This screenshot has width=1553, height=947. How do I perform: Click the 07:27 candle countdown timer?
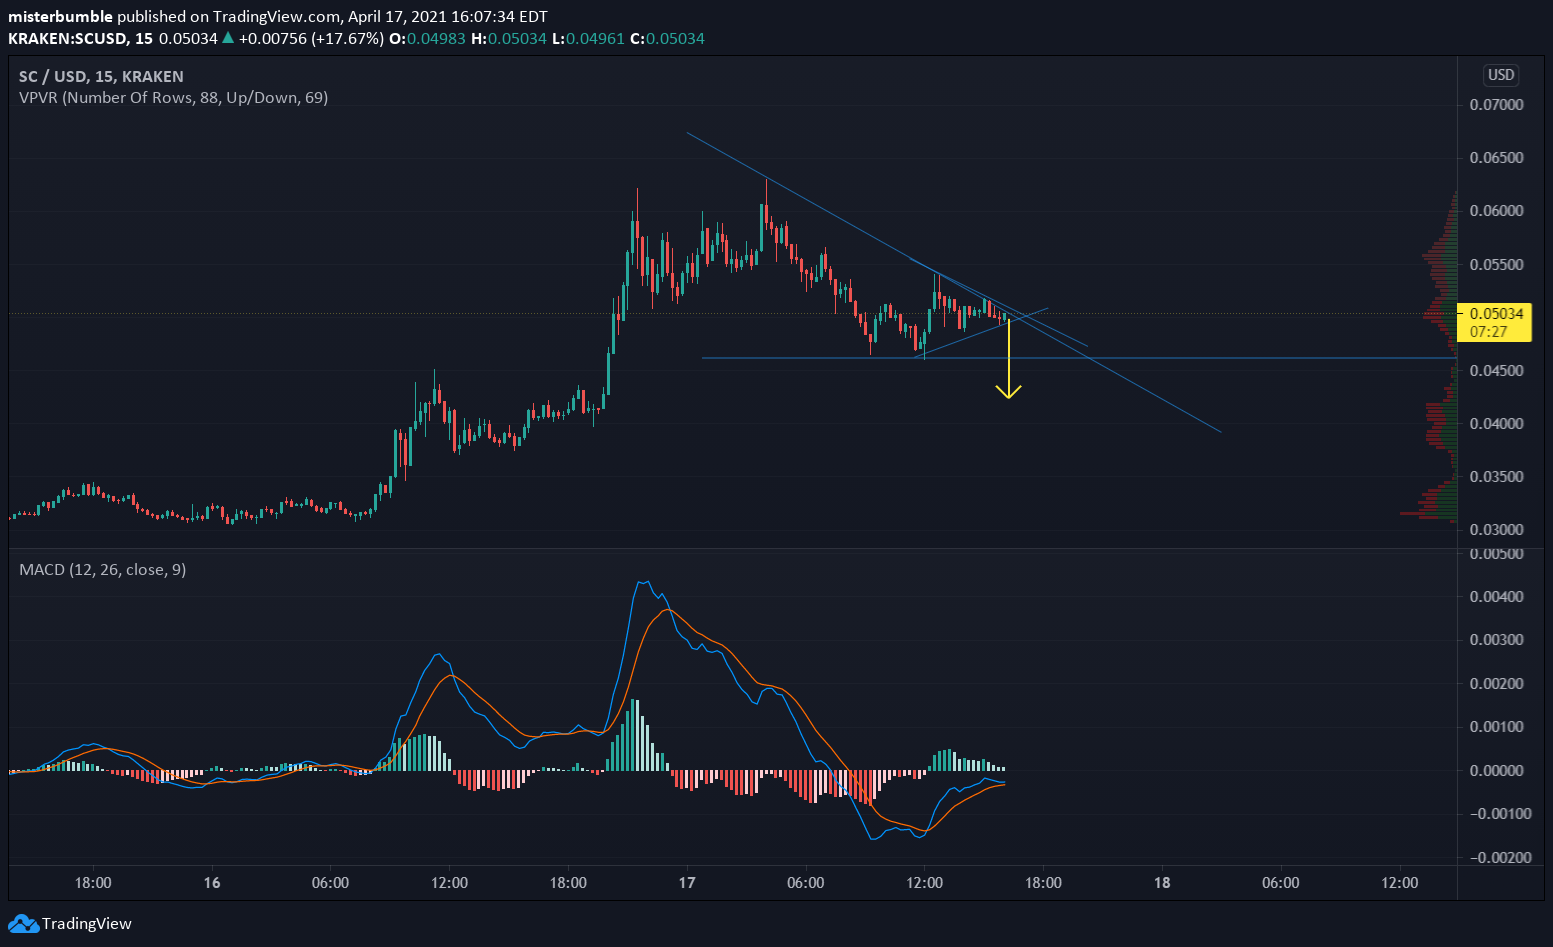click(1489, 332)
